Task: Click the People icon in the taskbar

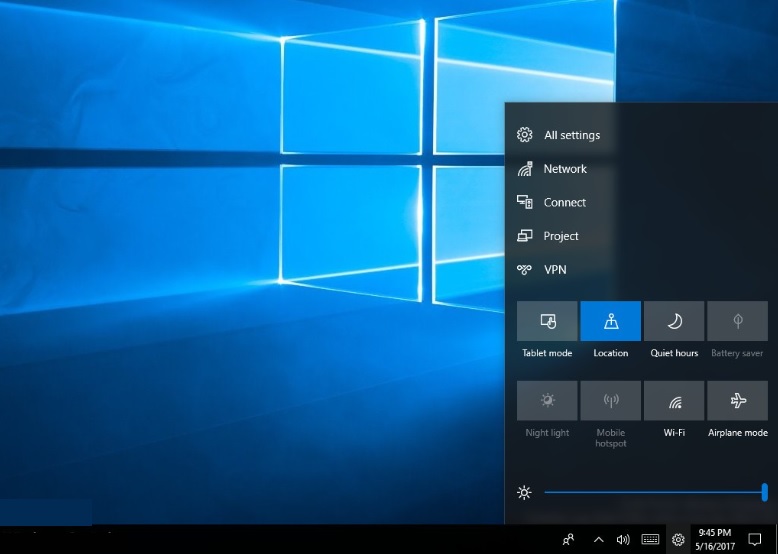Action: (x=569, y=540)
